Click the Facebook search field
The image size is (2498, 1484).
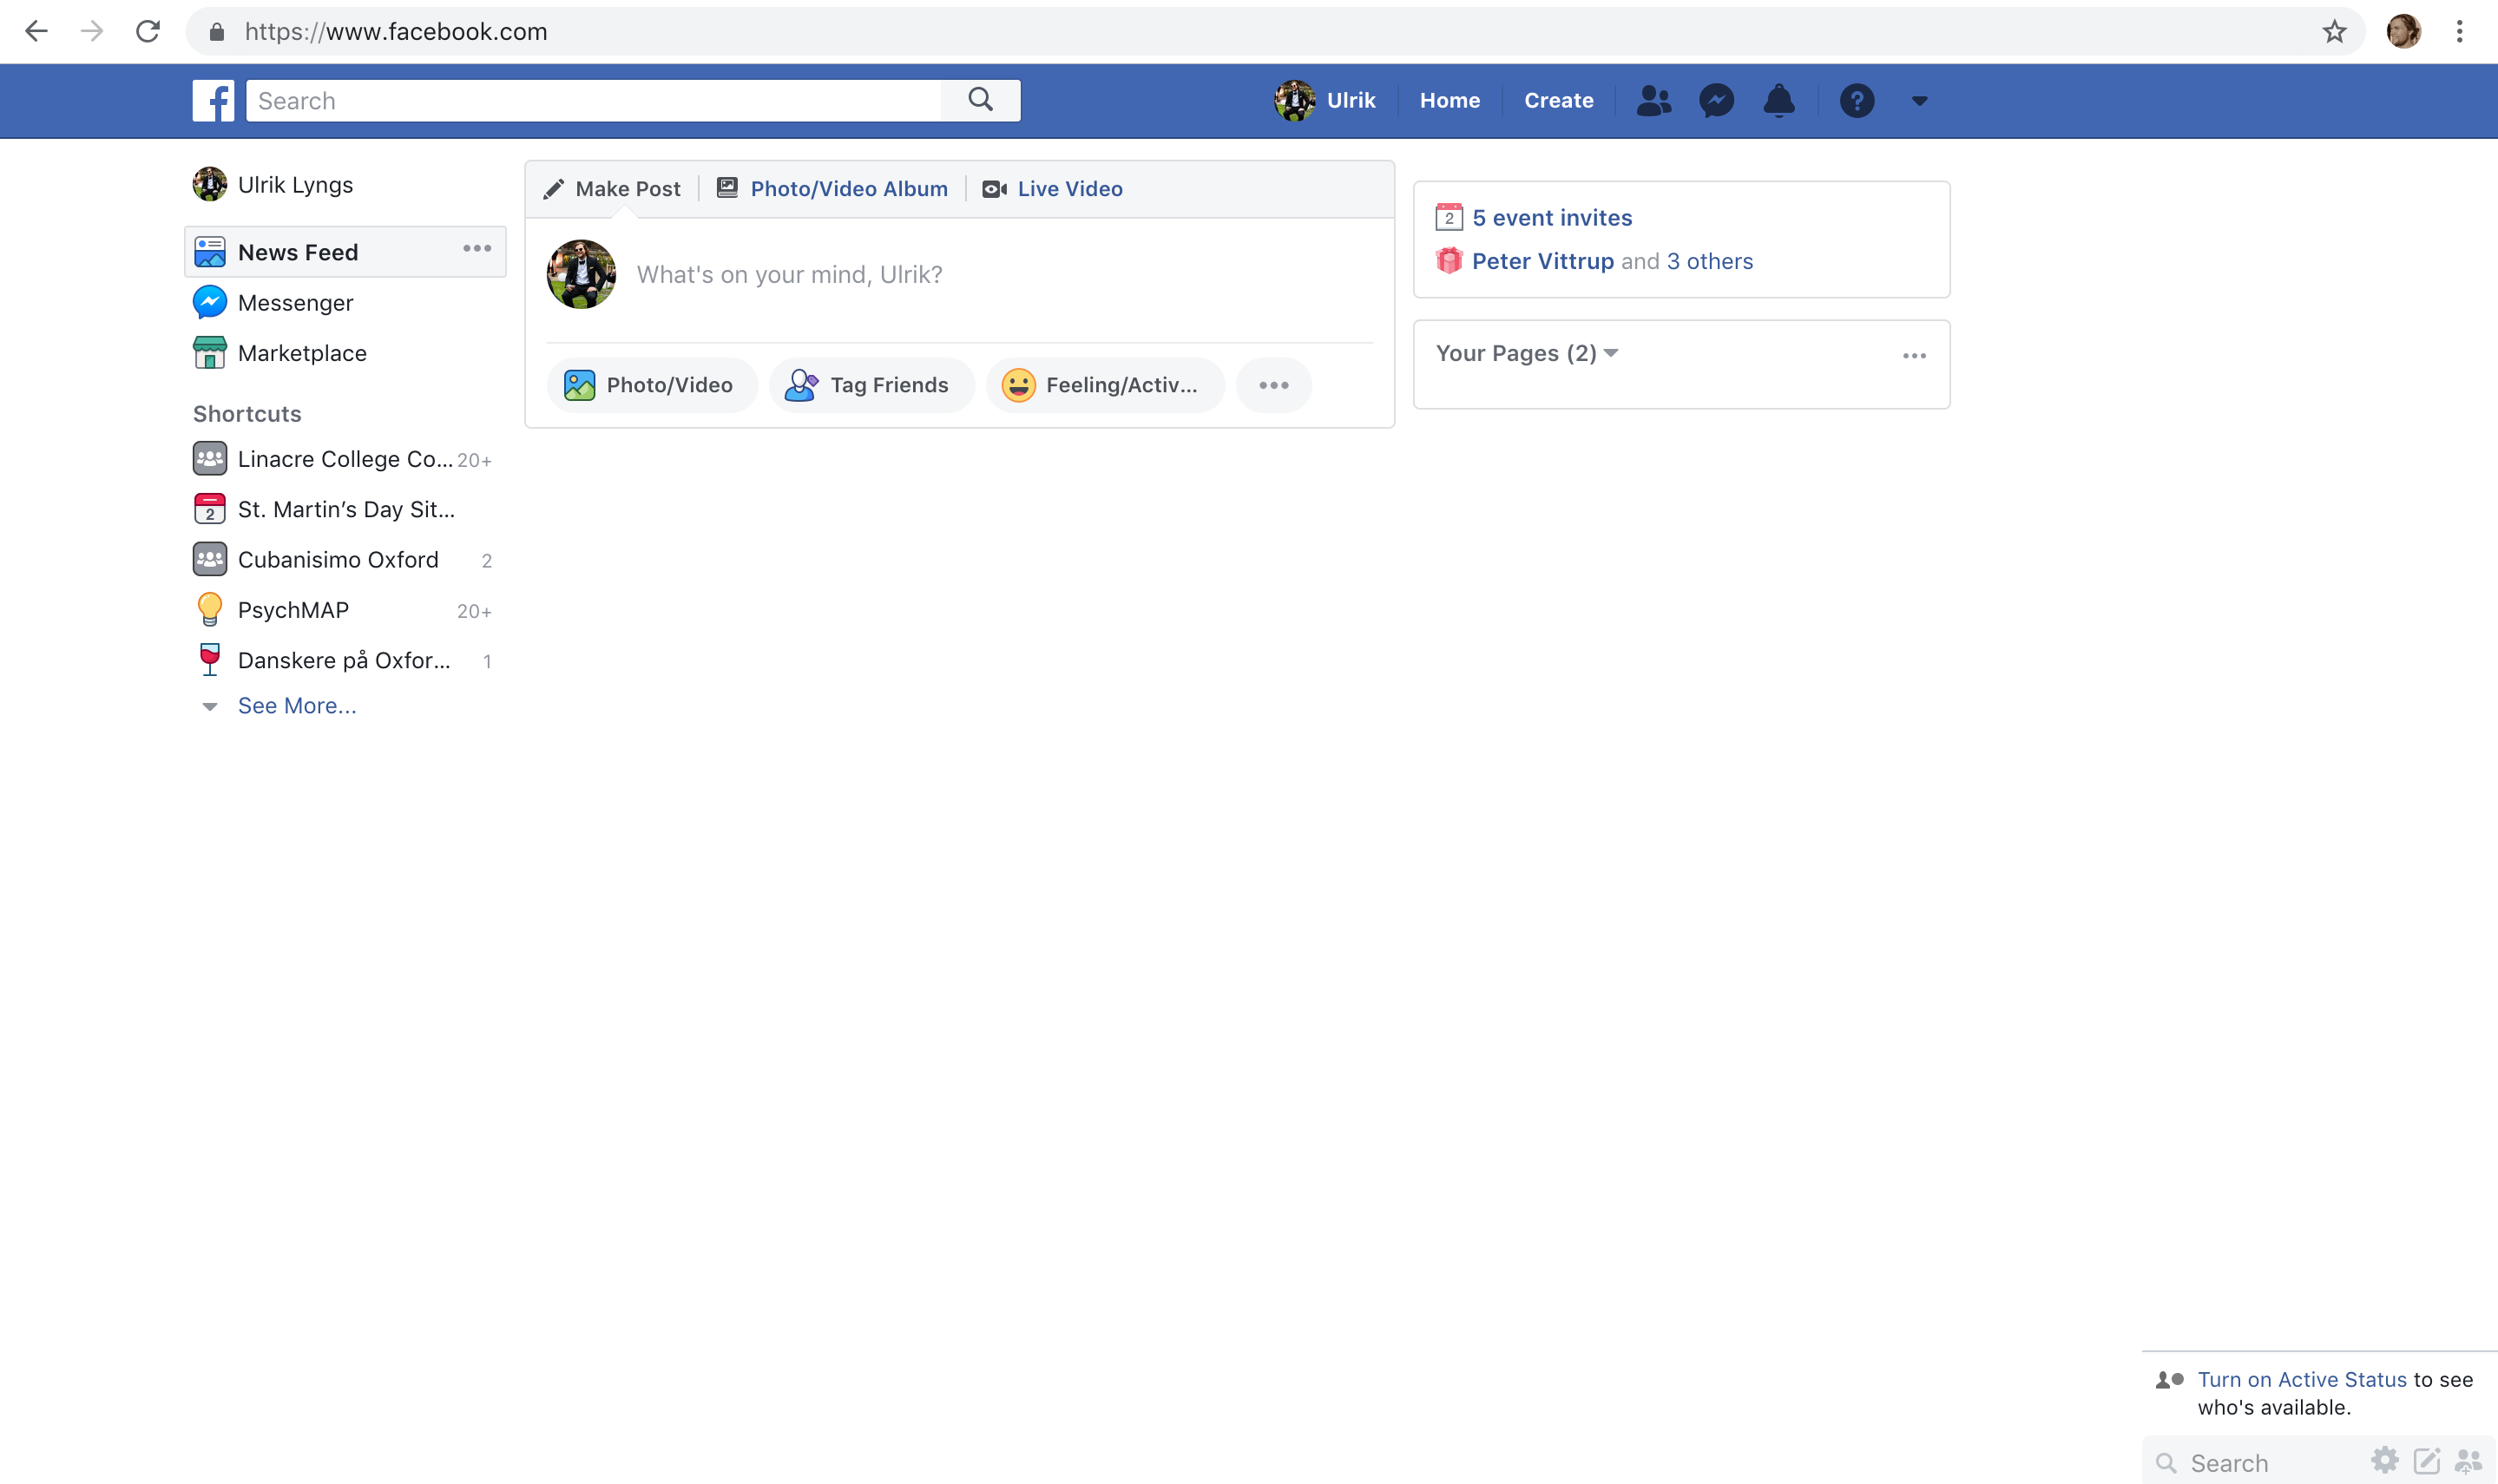click(x=594, y=101)
